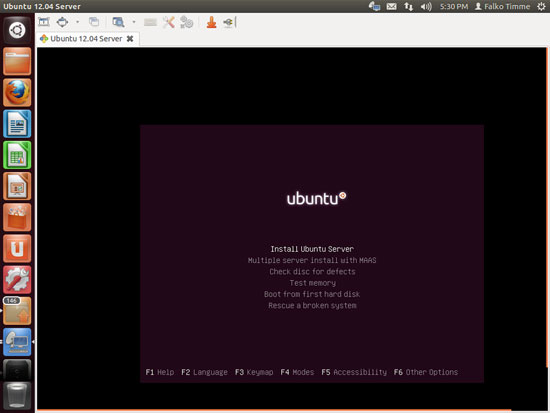Open the Falko Timme user menu
Viewport: 550px width, 413px height.
[502, 6]
